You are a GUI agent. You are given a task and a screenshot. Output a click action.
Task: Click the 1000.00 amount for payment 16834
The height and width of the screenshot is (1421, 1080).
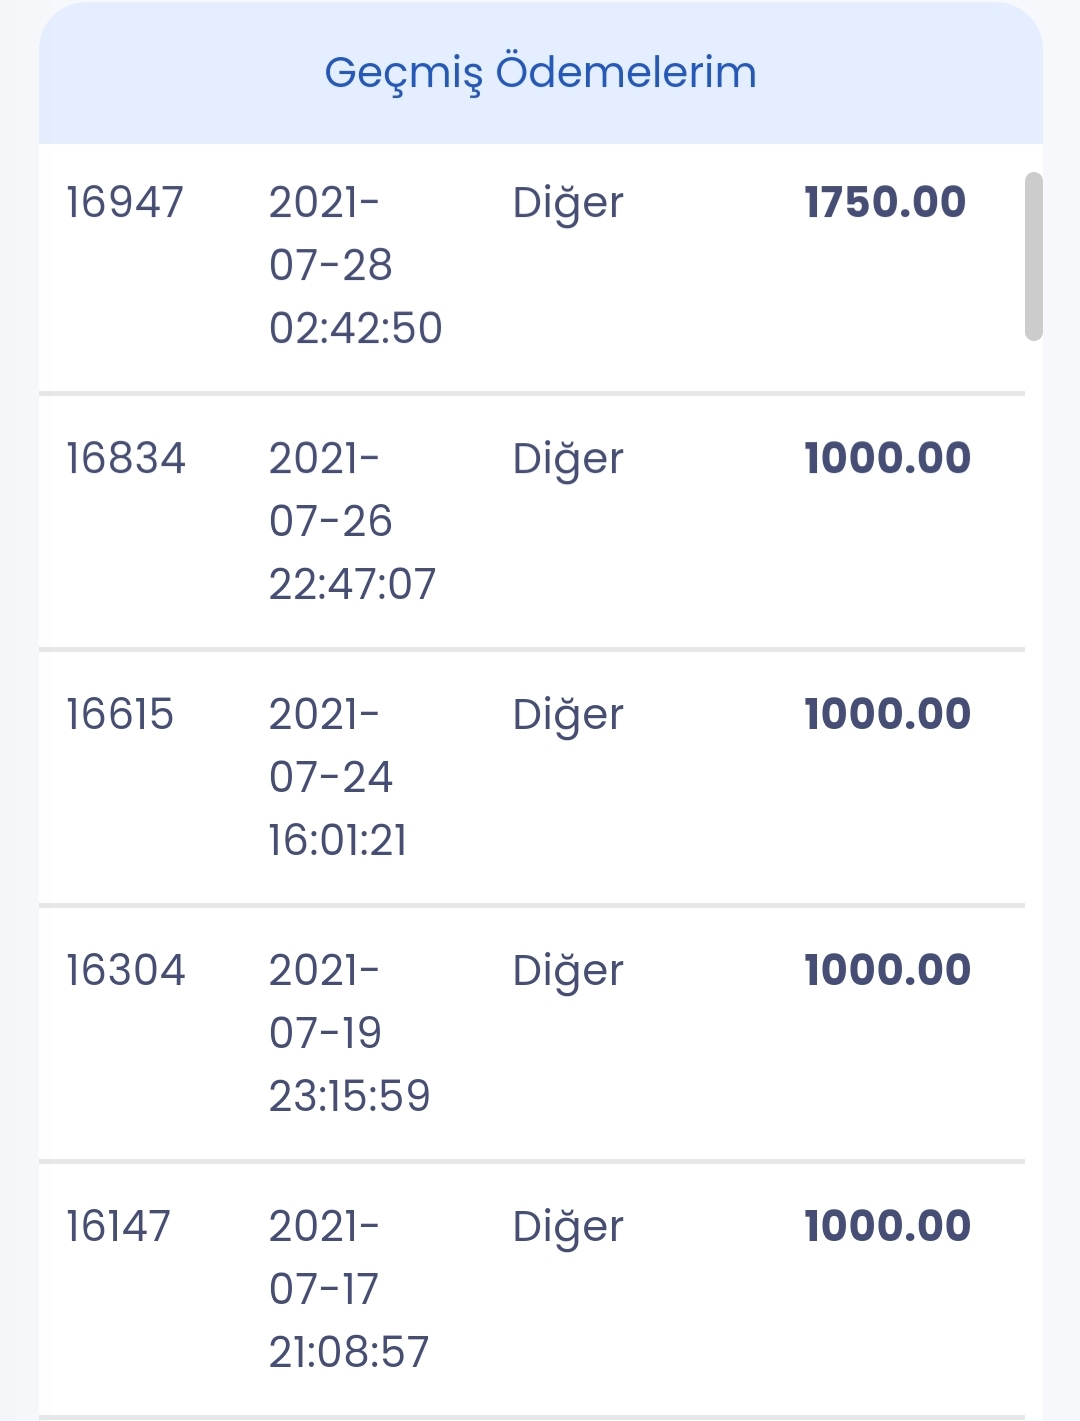tap(887, 458)
